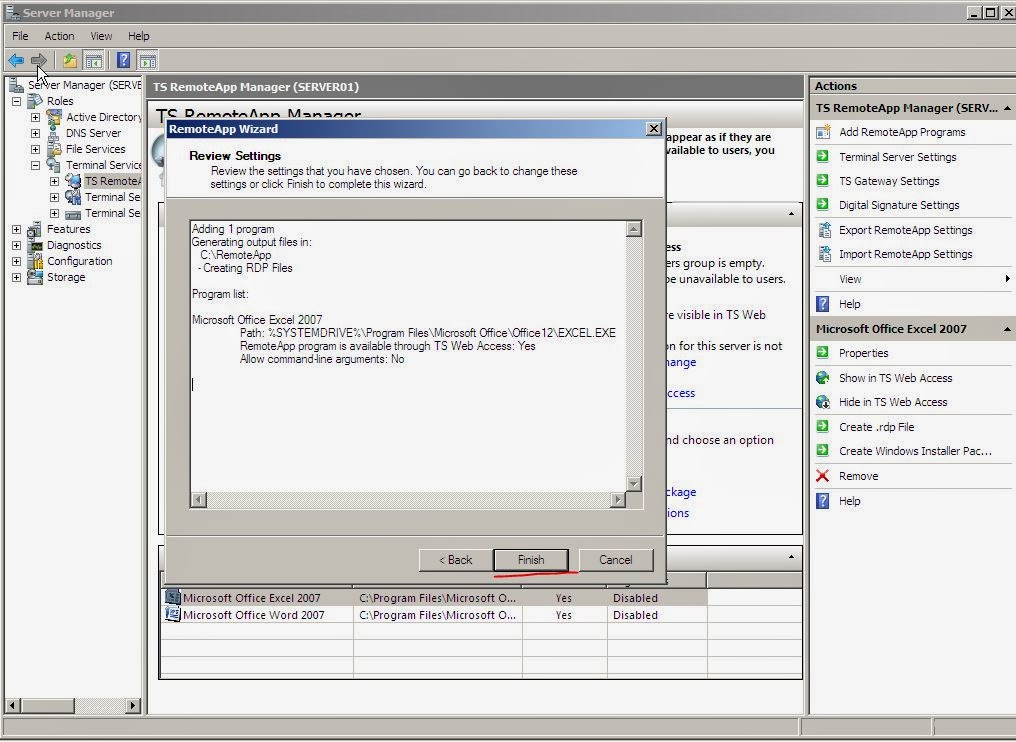Click review settings scroll down arrow

click(634, 483)
